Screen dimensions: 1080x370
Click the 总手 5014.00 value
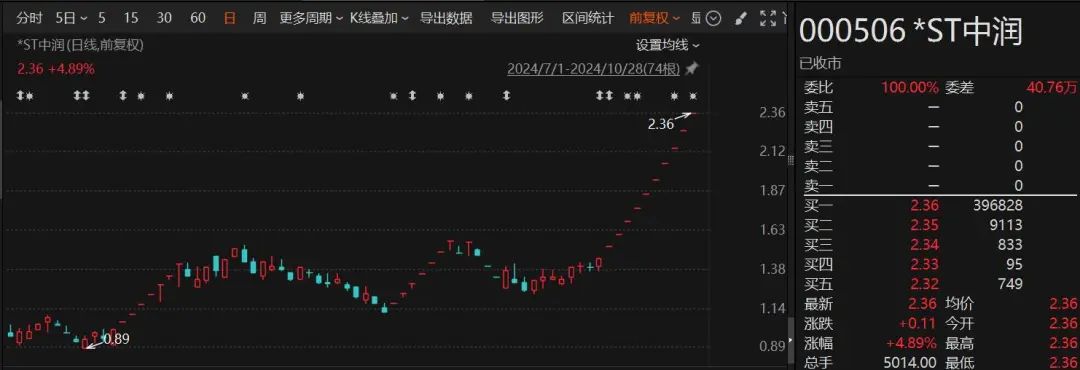click(909, 362)
